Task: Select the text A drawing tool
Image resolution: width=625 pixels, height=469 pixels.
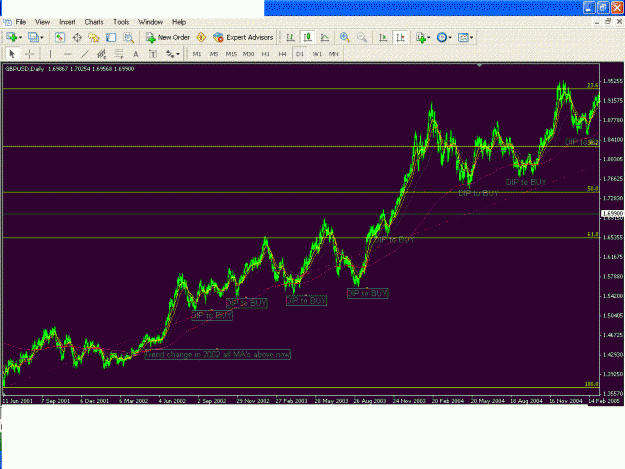Action: [x=136, y=54]
